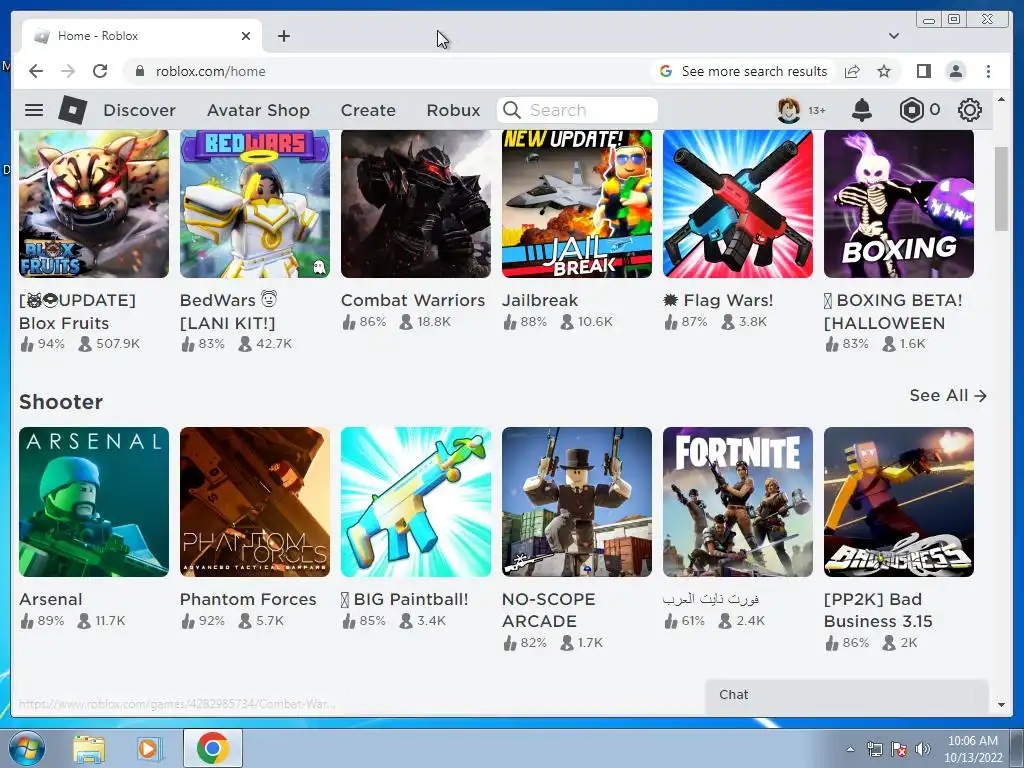The width and height of the screenshot is (1024, 768).
Task: Click the roblox.com/home address bar
Action: coord(210,71)
